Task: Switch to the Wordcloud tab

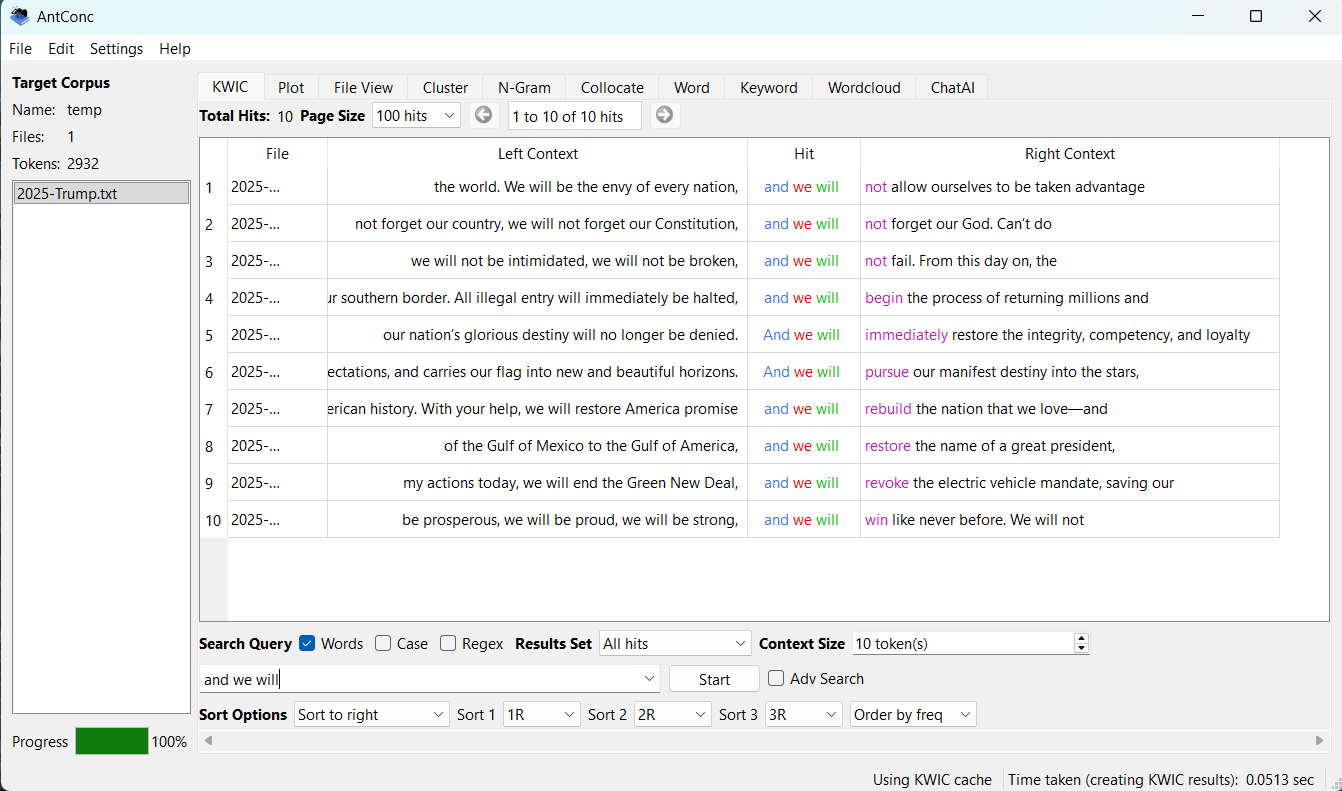Action: tap(863, 88)
